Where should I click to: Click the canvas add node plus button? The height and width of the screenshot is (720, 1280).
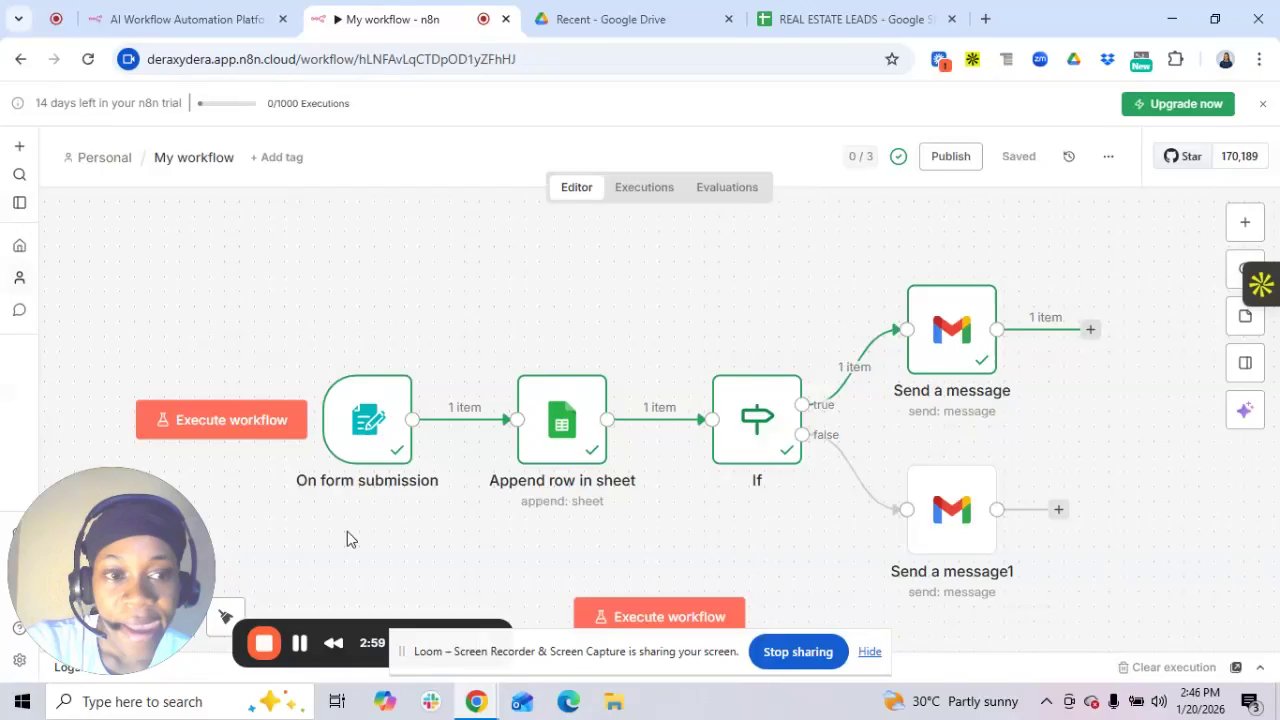coord(1245,222)
